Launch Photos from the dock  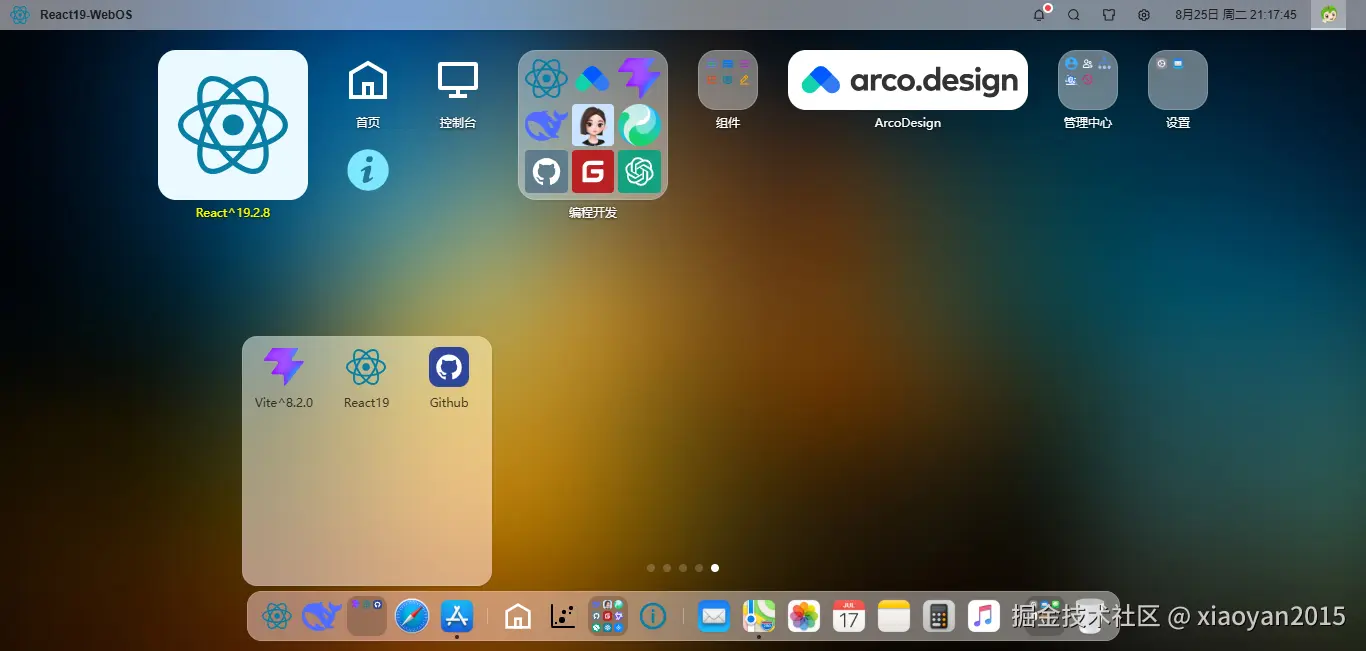804,616
